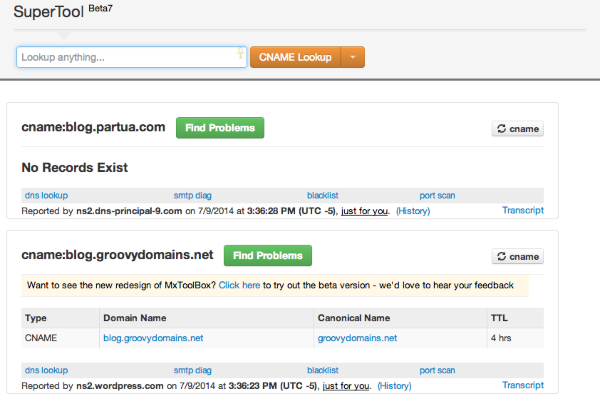Open the blog.groovydomains.net domain name link
The width and height of the screenshot is (600, 404).
pyautogui.click(x=153, y=338)
